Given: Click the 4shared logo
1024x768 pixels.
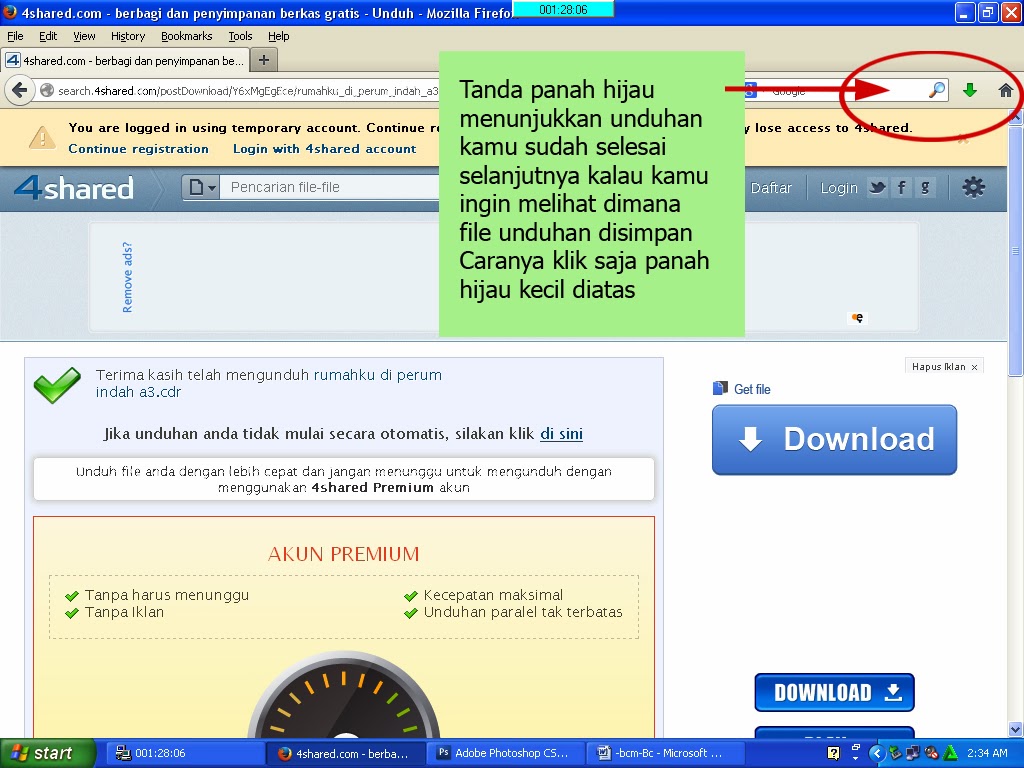Looking at the screenshot, I should (74, 187).
